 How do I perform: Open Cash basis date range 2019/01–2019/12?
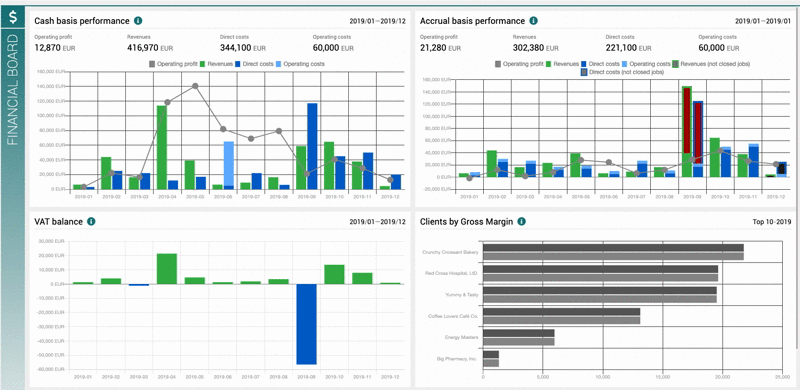click(x=378, y=21)
